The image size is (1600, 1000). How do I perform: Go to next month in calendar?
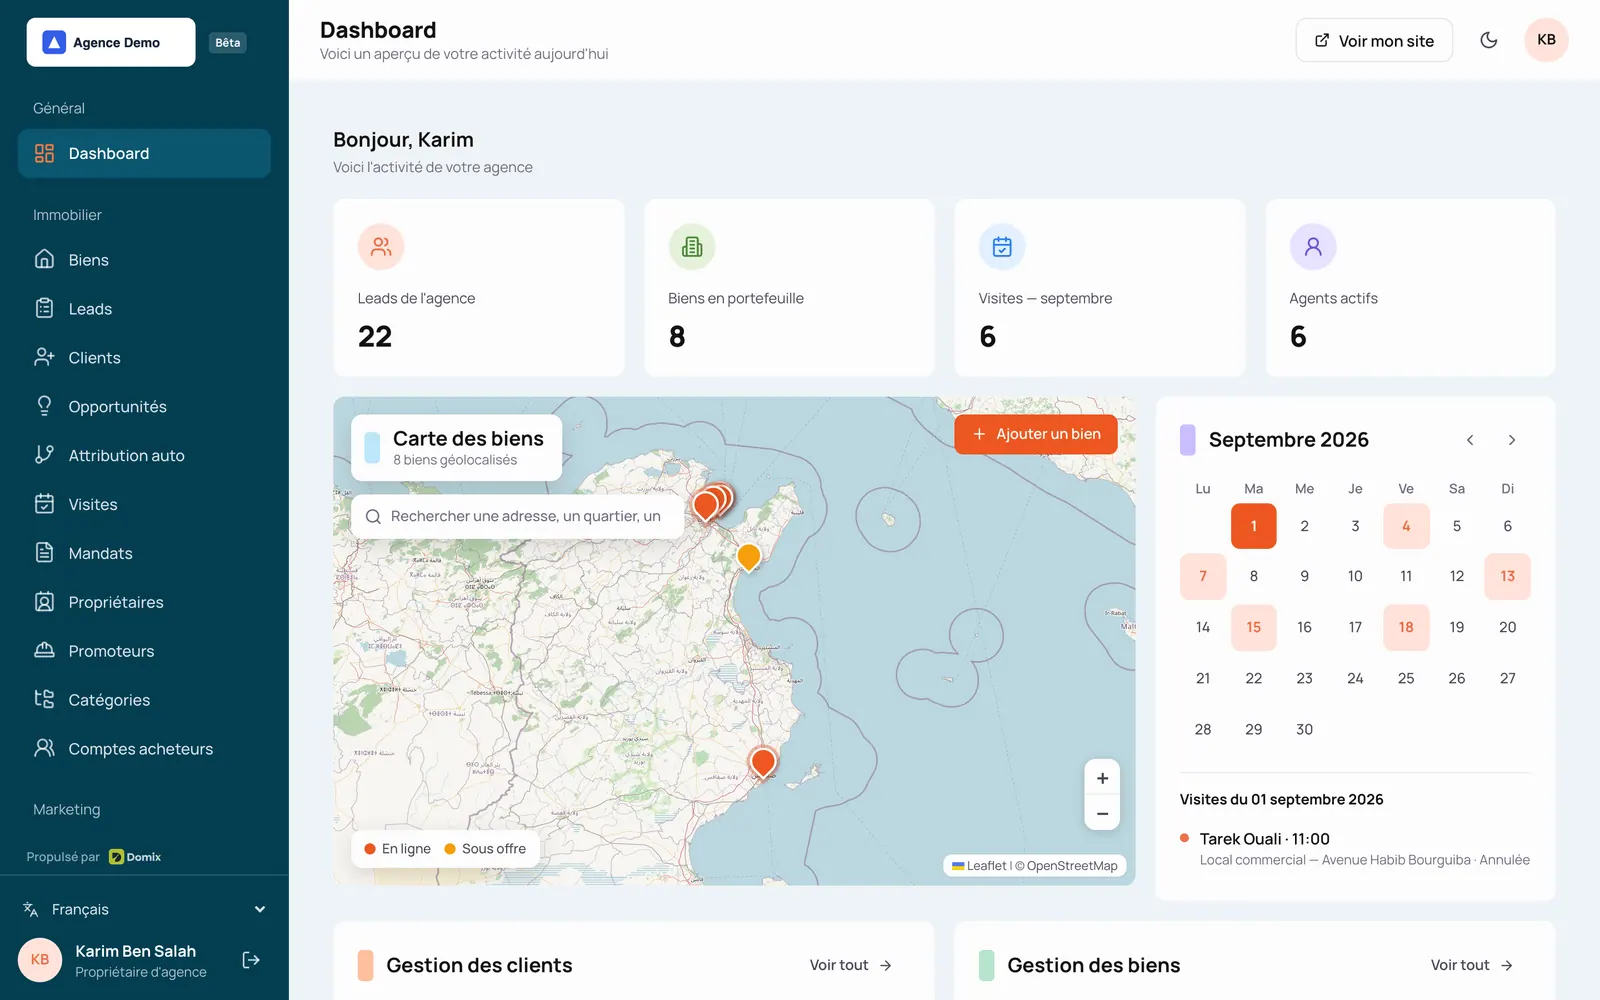1512,440
